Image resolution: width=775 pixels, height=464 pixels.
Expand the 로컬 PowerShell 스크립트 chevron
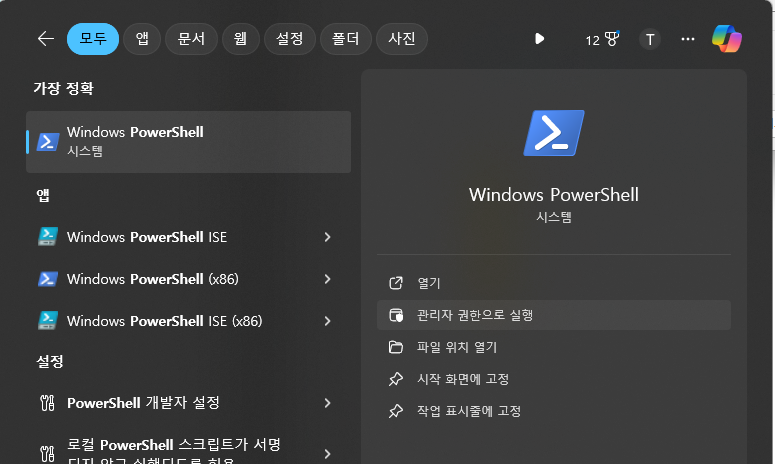[x=327, y=454]
